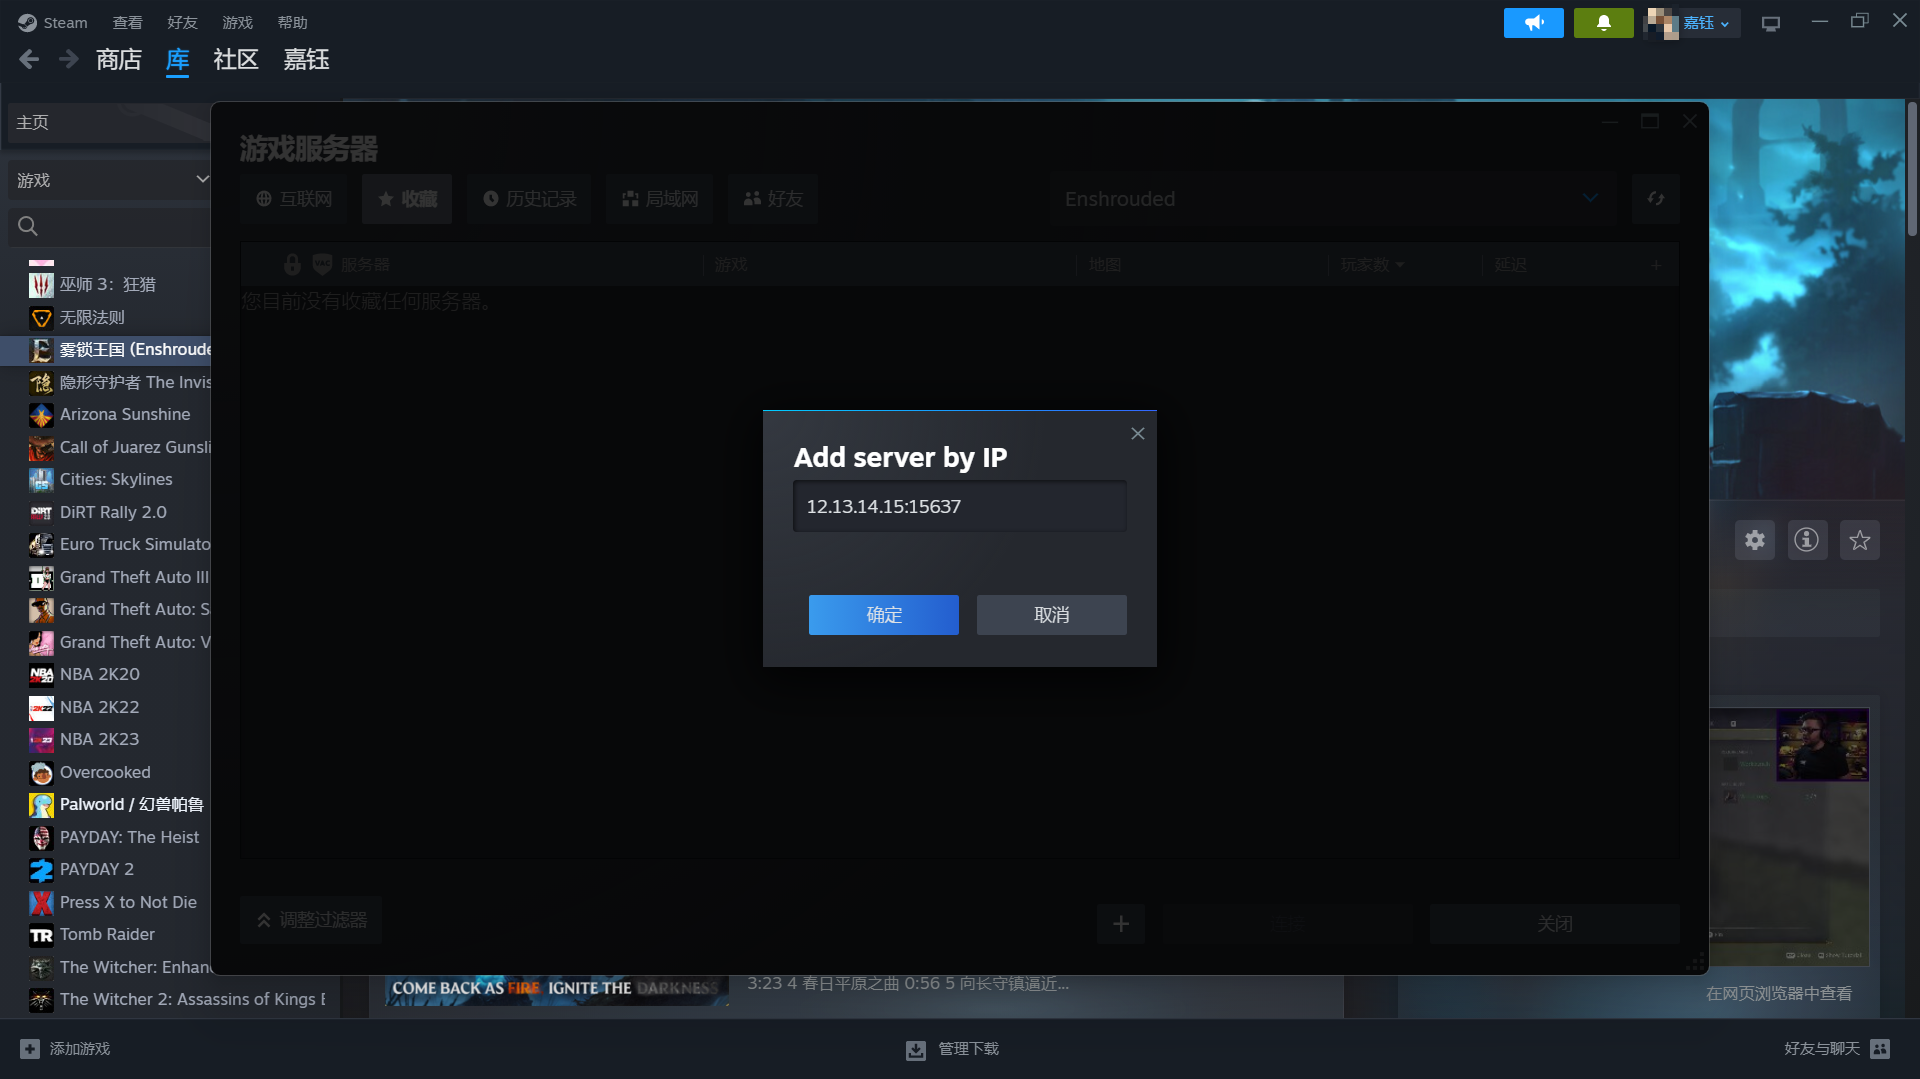This screenshot has height=1079, width=1920.
Task: Open game settings gear icon
Action: pos(1754,540)
